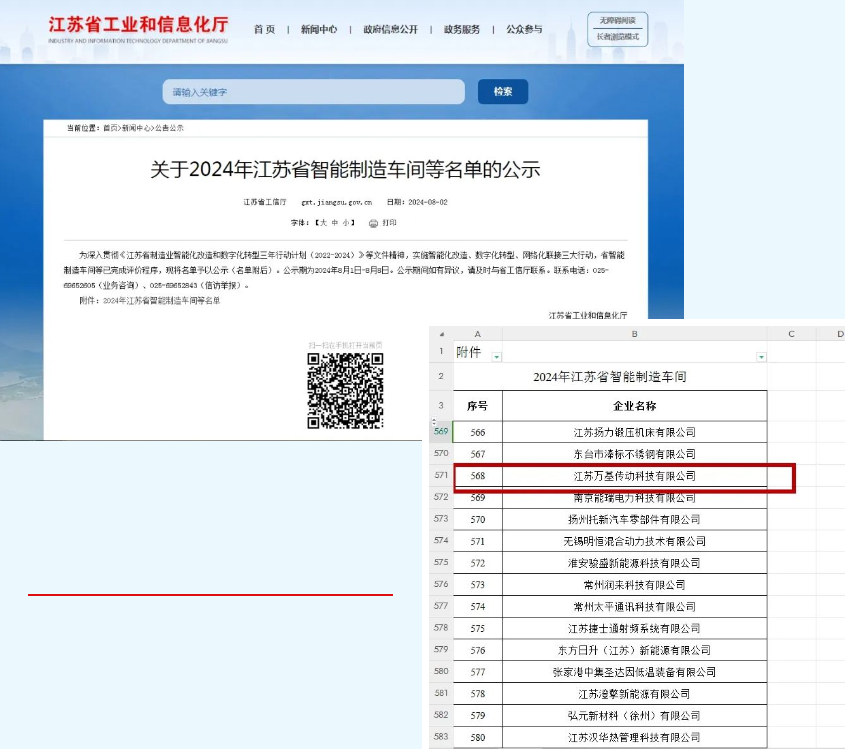Click the 检索 search button
This screenshot has height=750, width=845.
[x=503, y=92]
